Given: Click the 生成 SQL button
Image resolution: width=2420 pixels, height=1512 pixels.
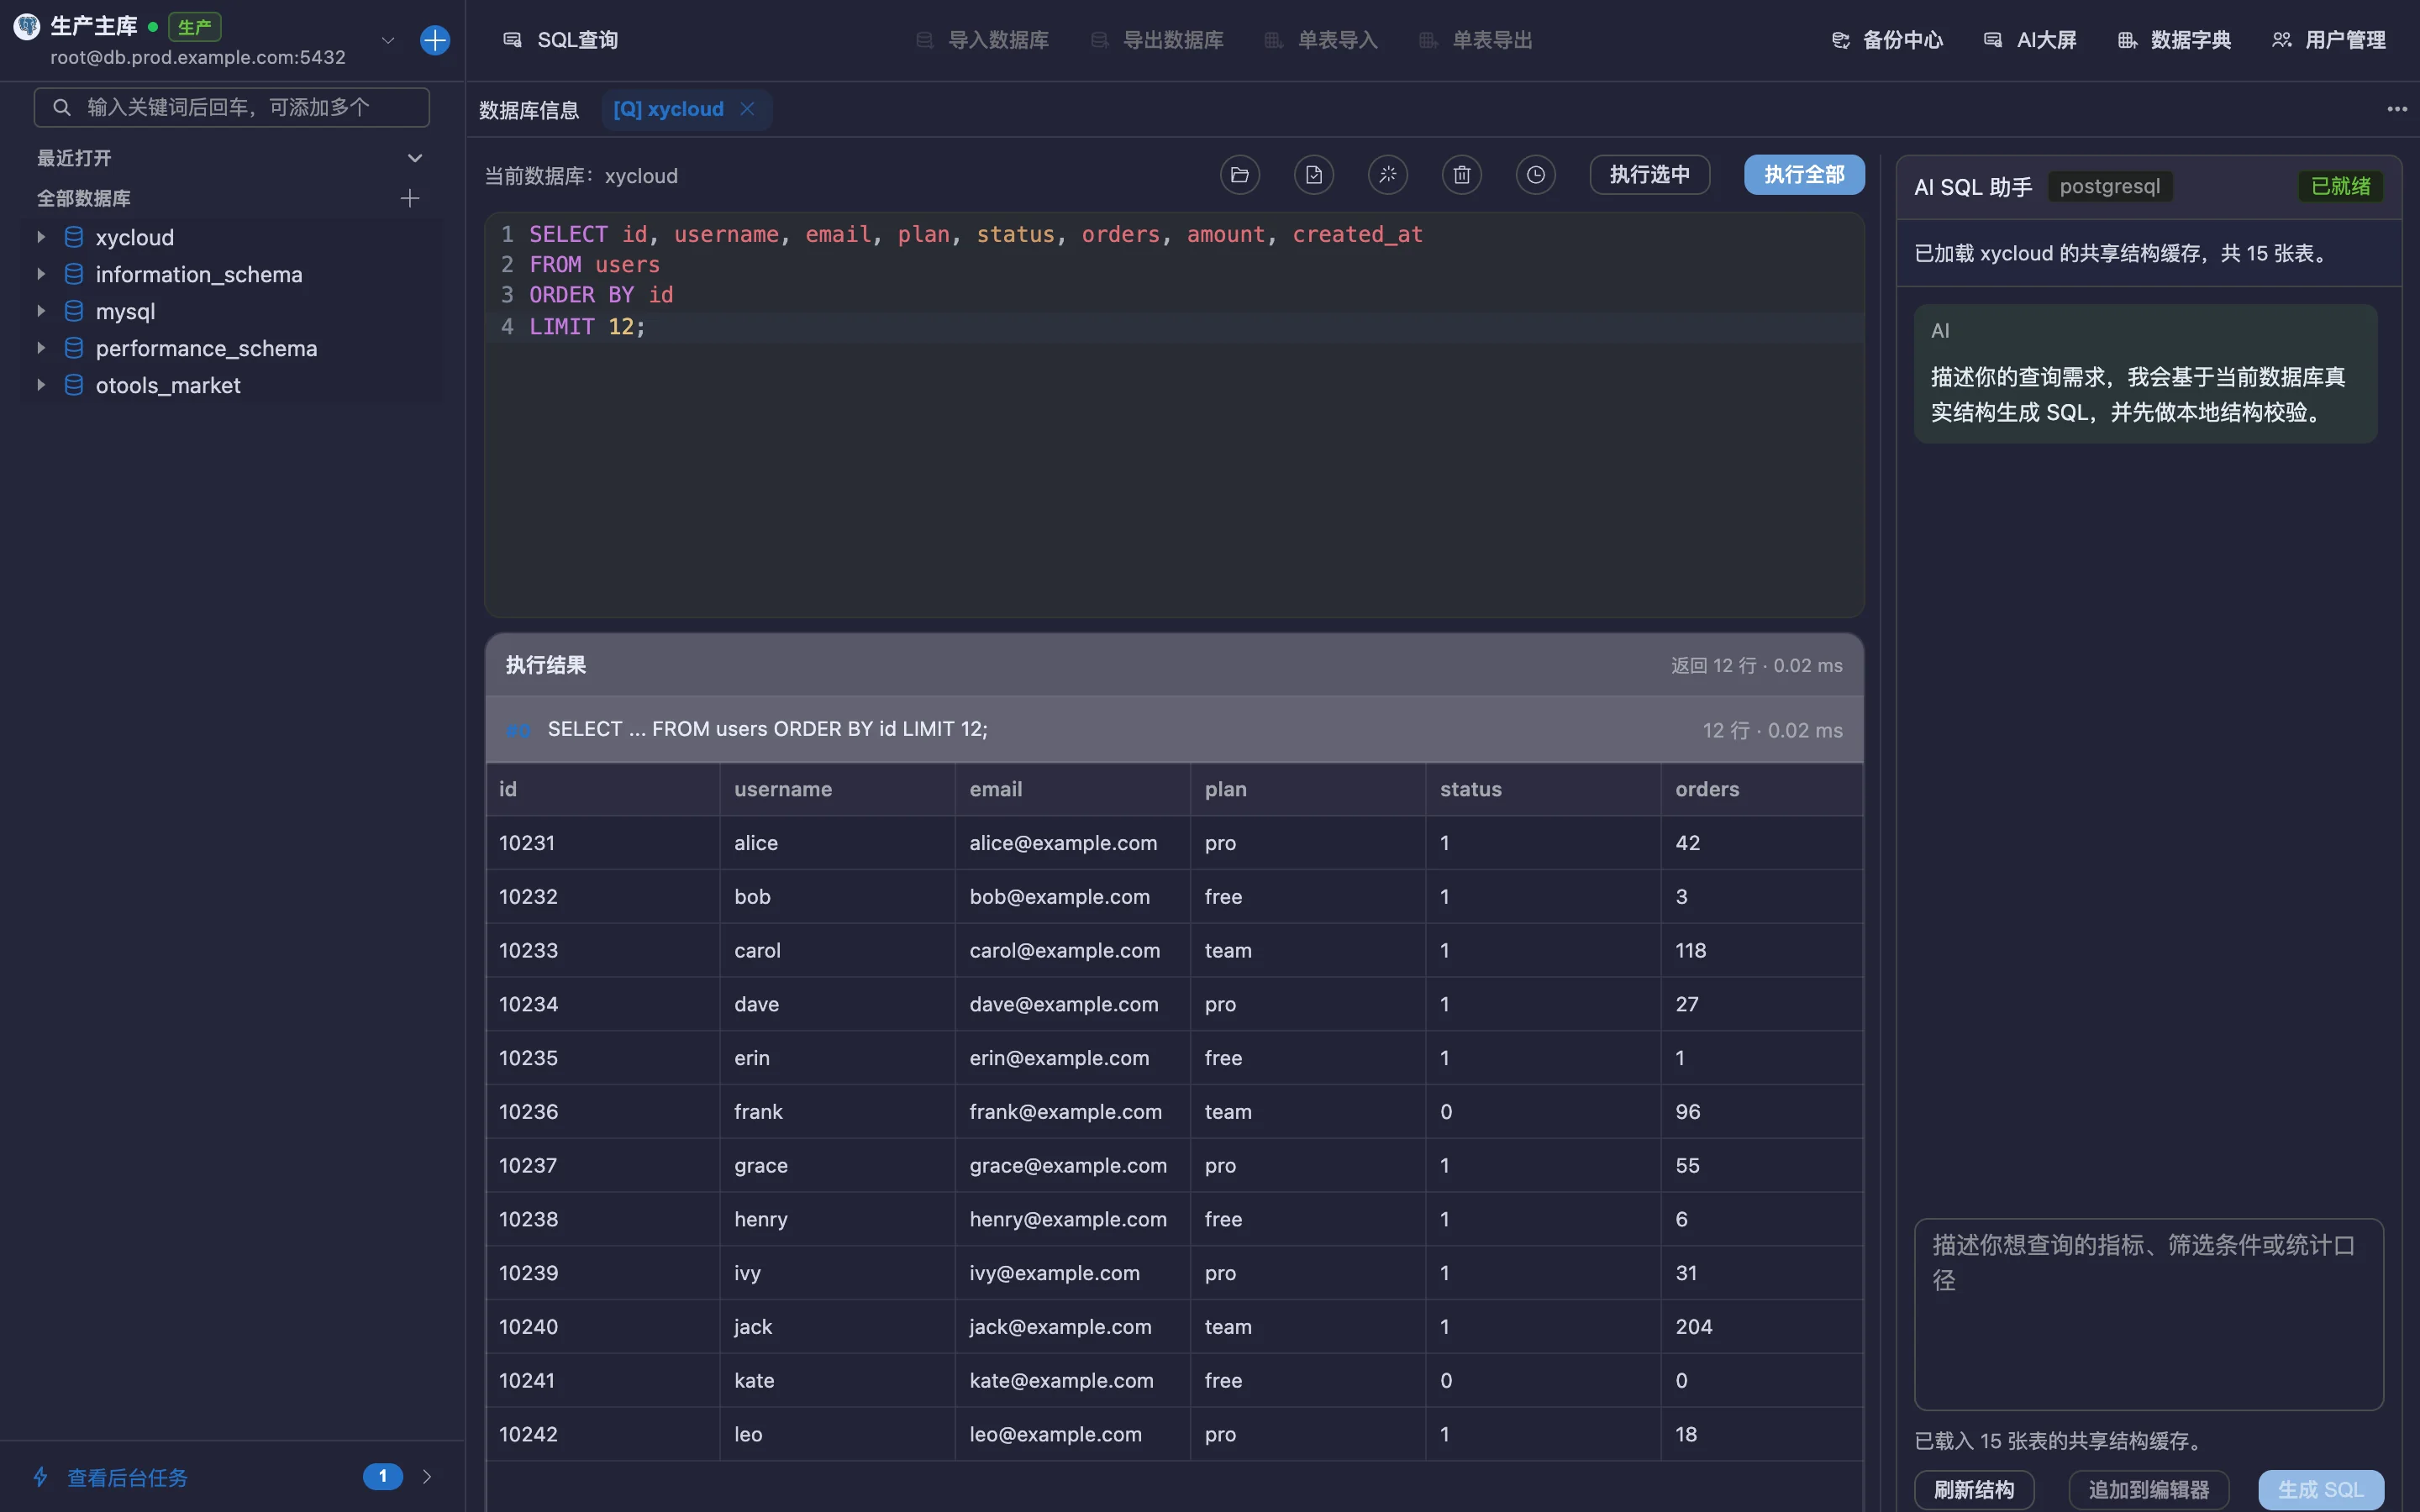Looking at the screenshot, I should click(2321, 1490).
